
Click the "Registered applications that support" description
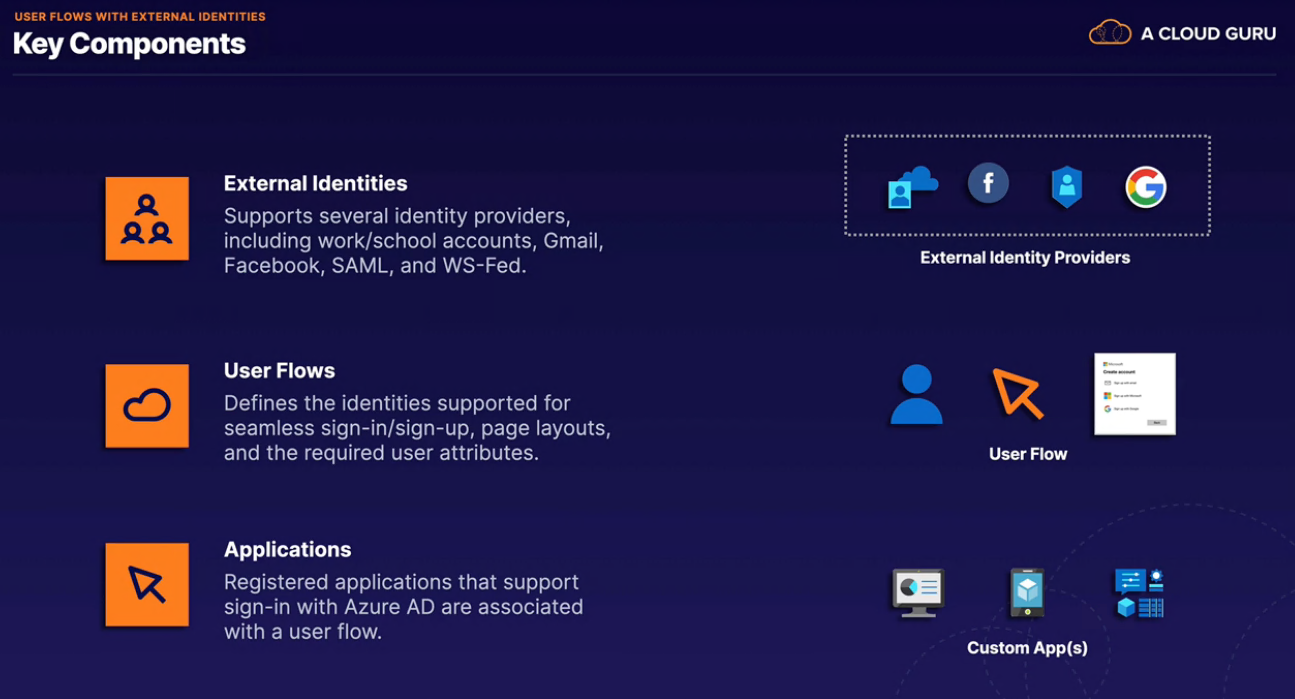coord(403,607)
